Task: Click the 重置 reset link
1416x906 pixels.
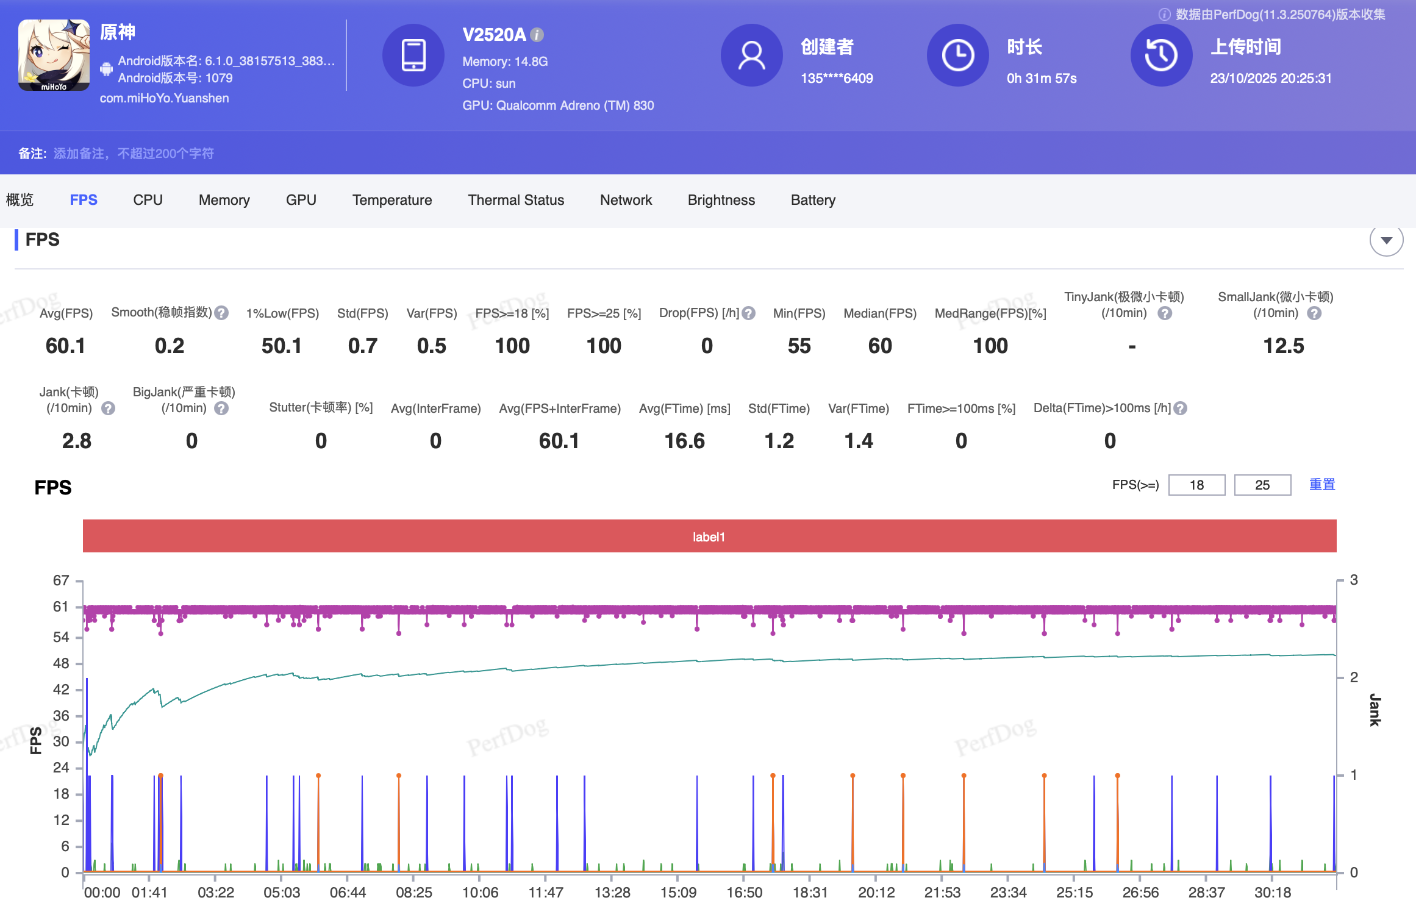Action: [x=1322, y=484]
